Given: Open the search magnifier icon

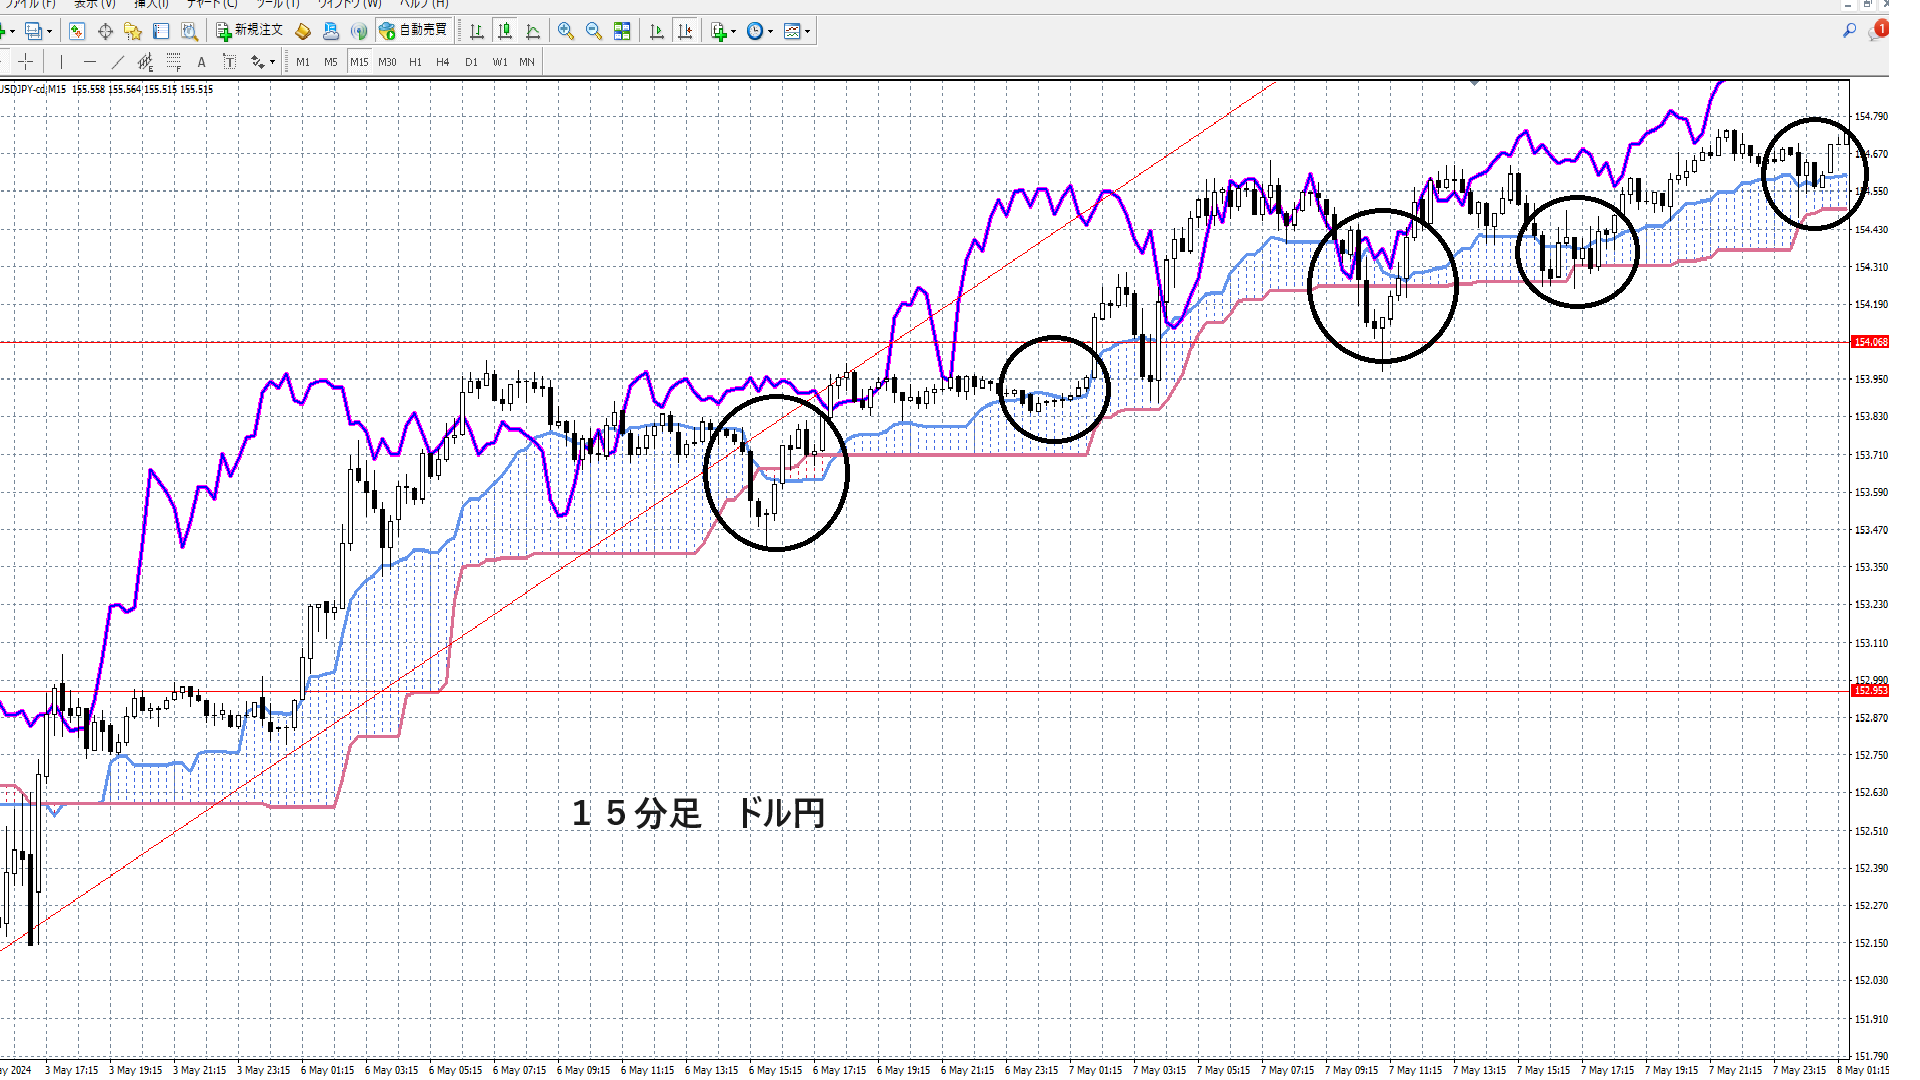Looking at the screenshot, I should (x=1849, y=31).
